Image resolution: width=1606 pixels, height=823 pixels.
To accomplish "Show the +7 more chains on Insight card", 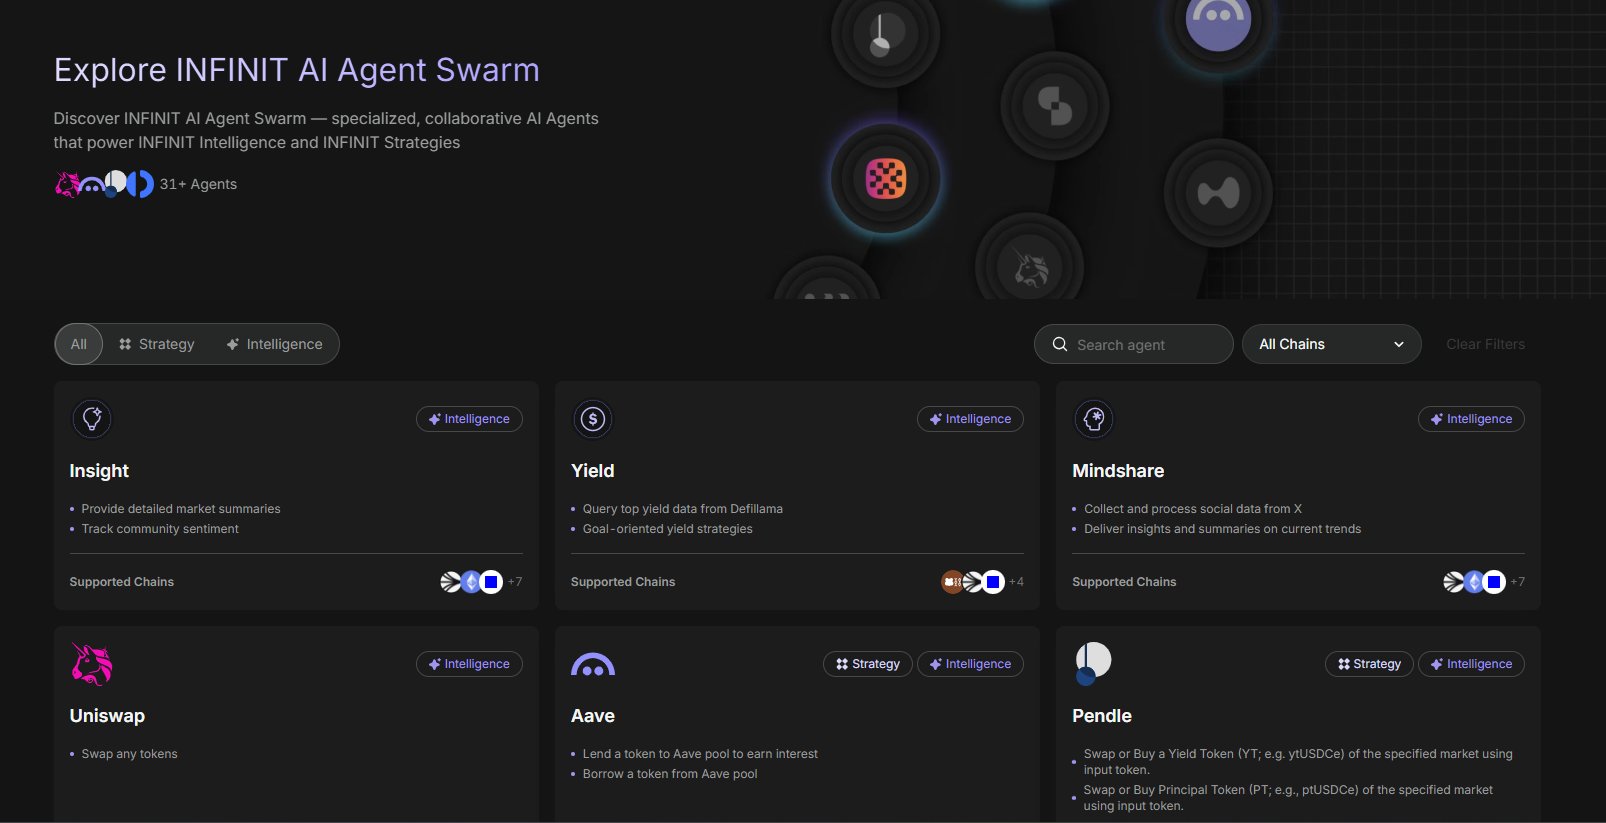I will tap(515, 582).
